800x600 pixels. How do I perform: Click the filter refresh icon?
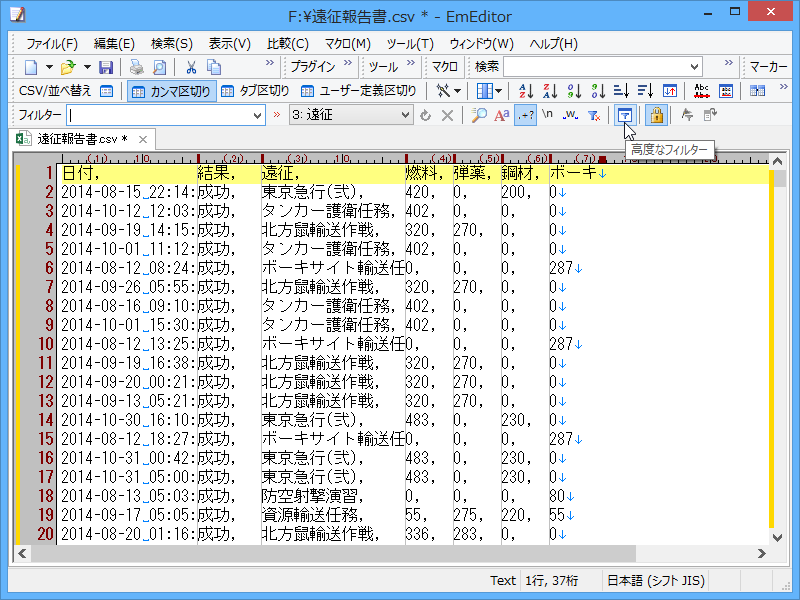[x=425, y=115]
